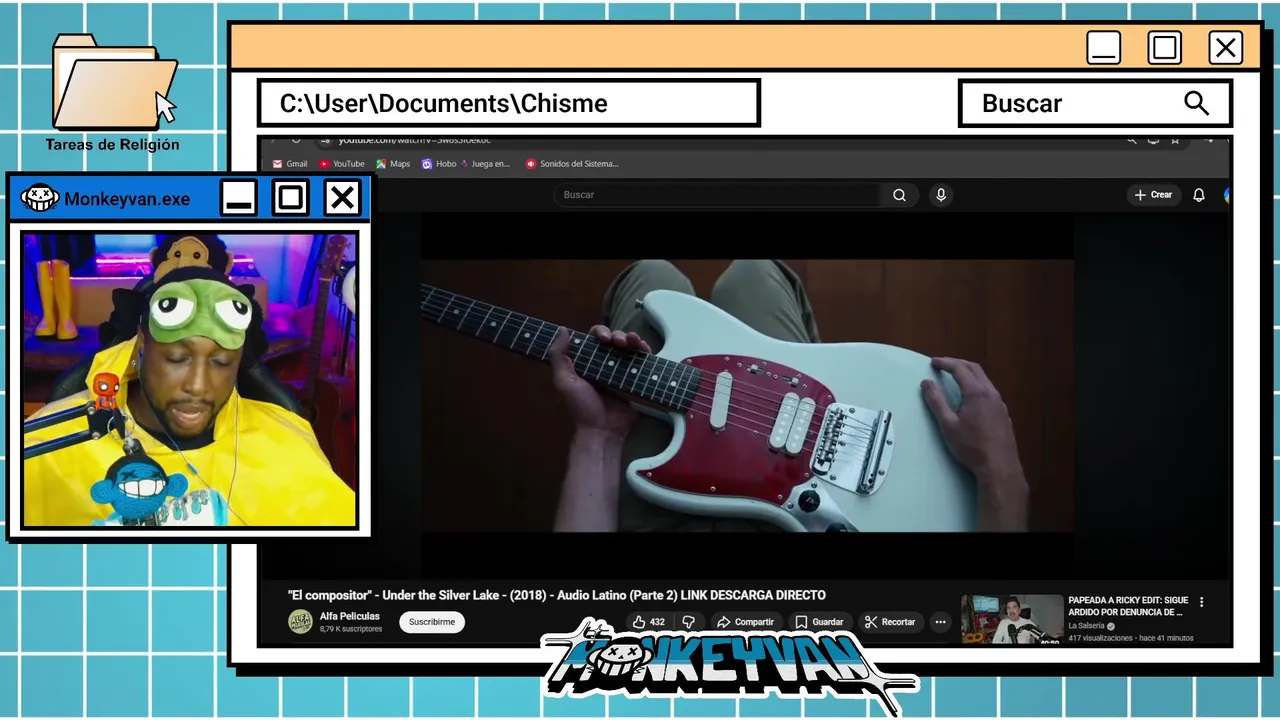Open the Juega en... bookmark
1280x720 pixels.
pos(486,164)
